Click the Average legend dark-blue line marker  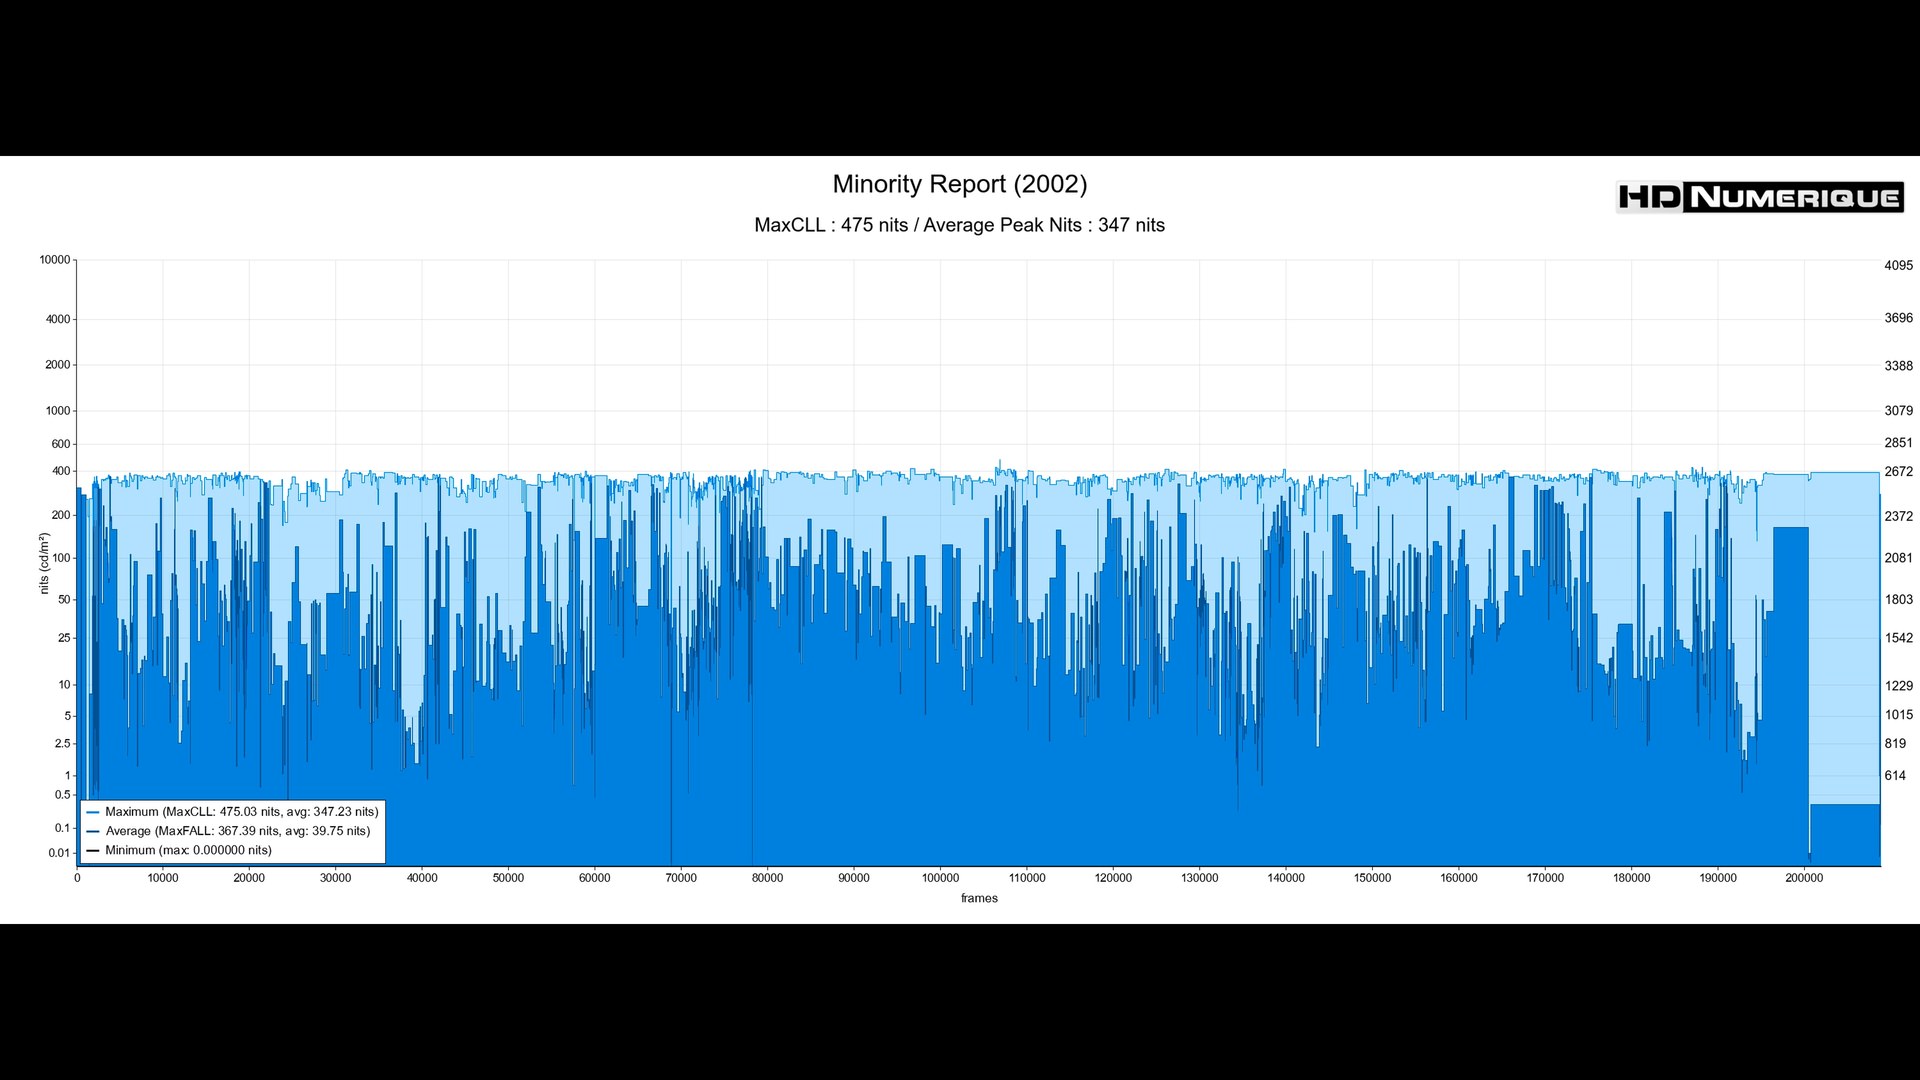click(x=93, y=831)
